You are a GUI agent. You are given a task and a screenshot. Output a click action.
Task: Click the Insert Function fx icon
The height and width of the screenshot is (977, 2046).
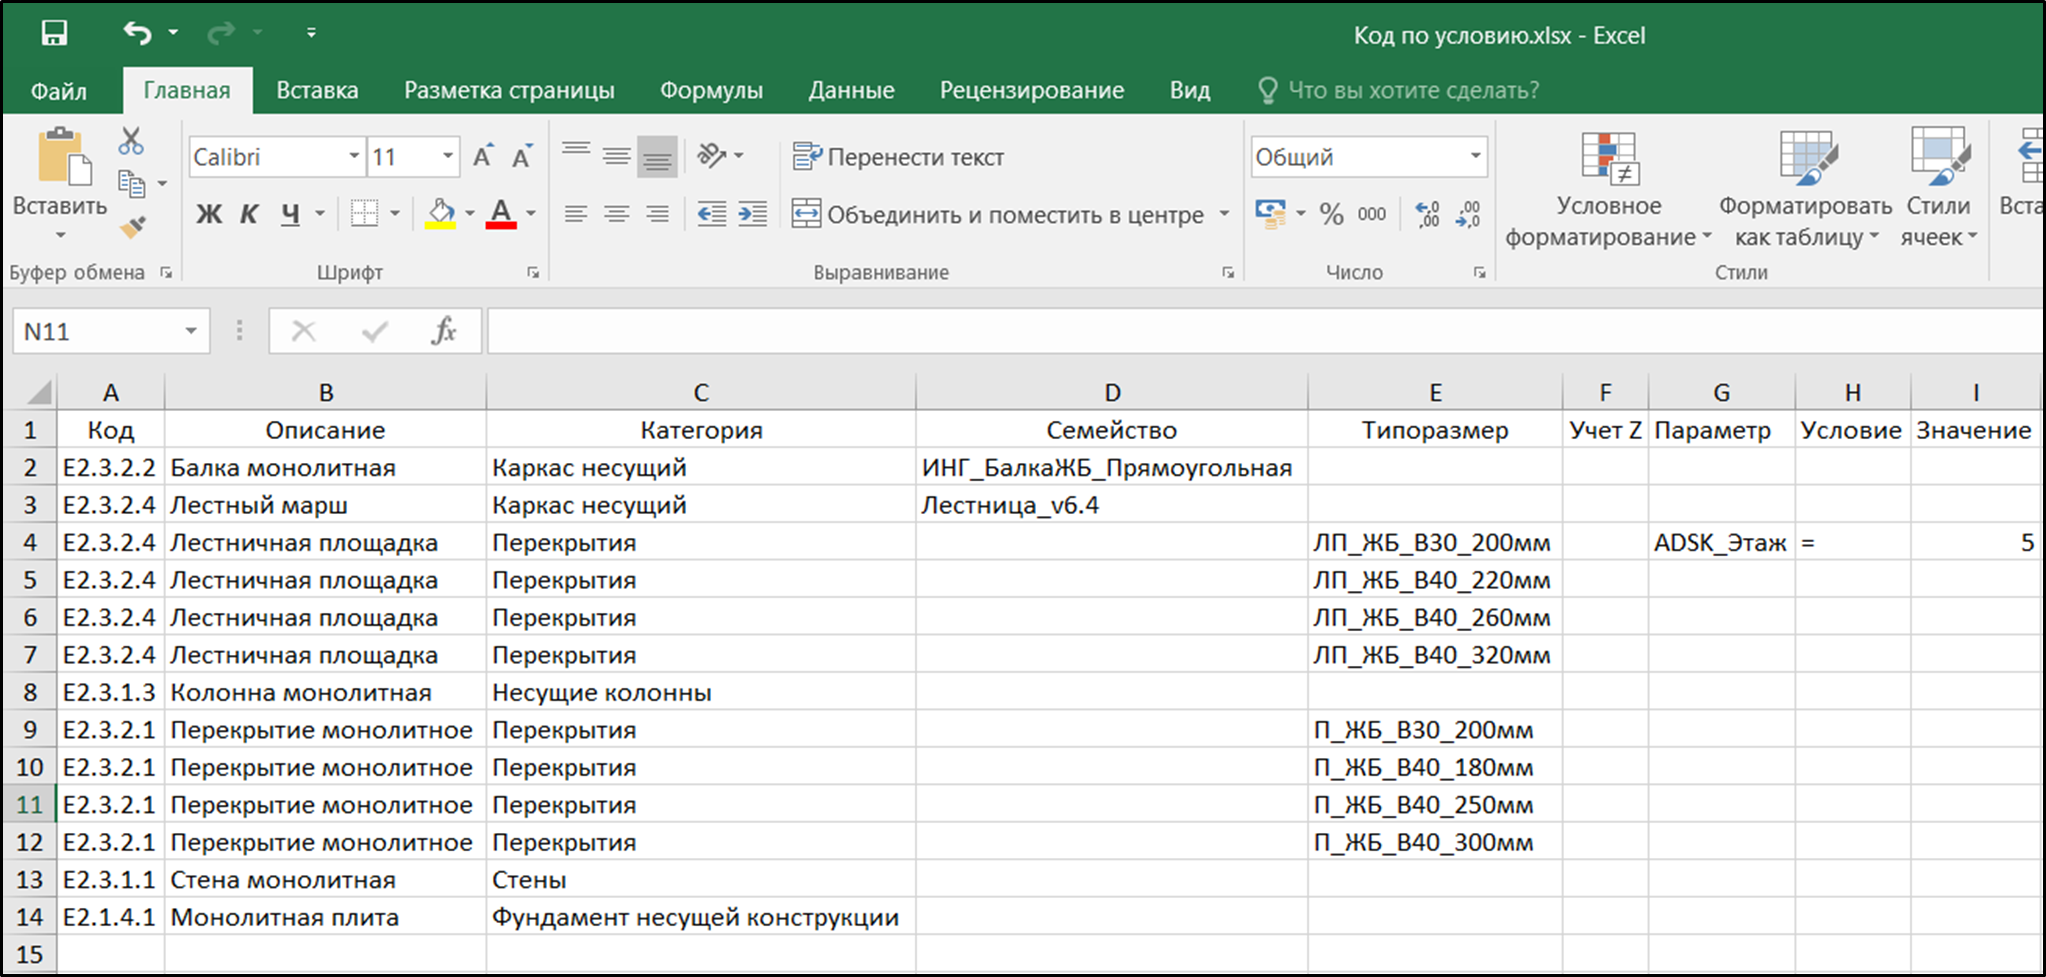point(444,331)
